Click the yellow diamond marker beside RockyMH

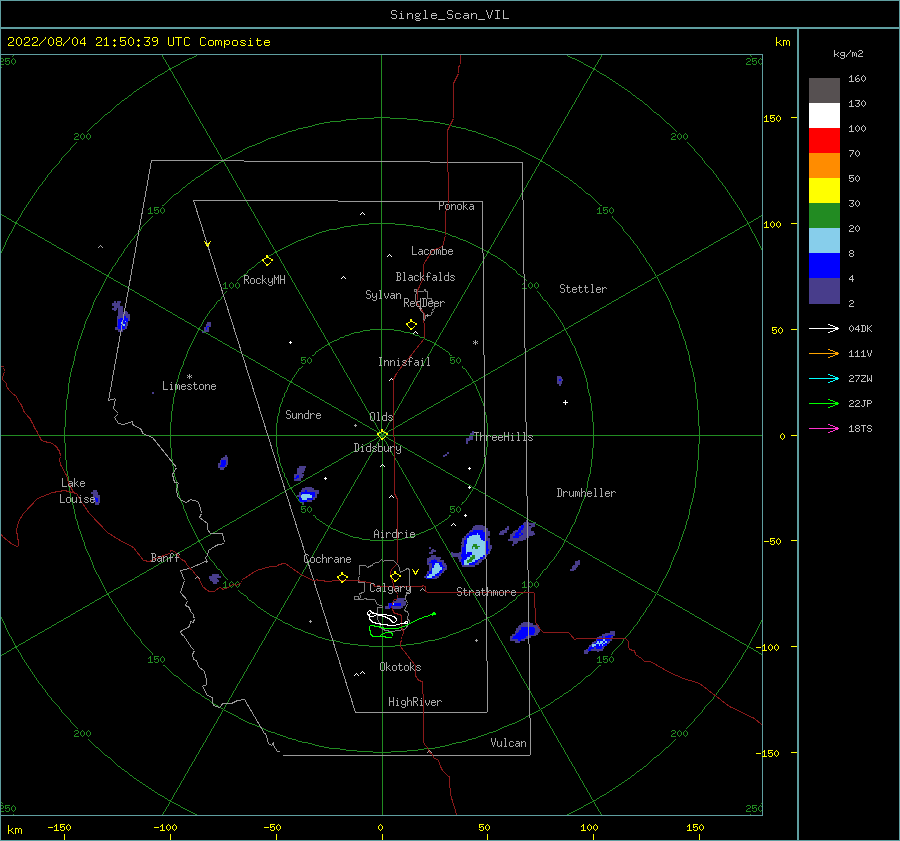pos(267,261)
